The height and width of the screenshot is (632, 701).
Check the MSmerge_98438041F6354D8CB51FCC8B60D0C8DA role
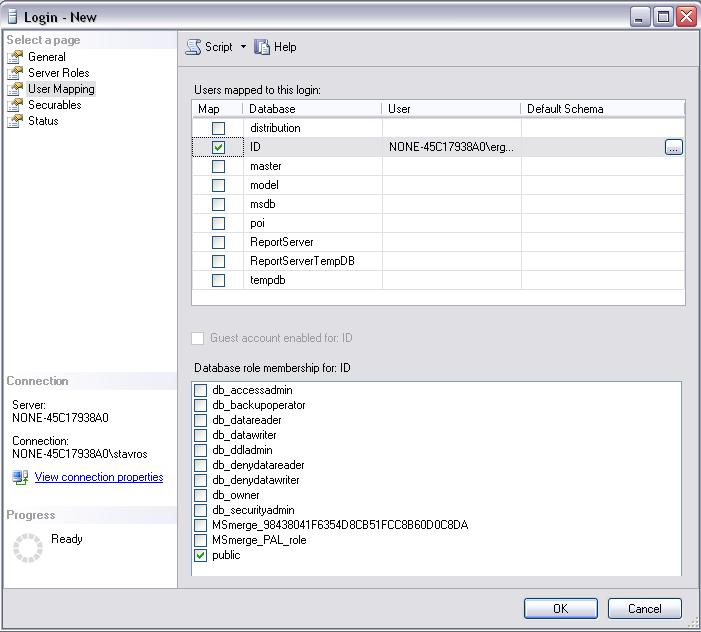click(x=200, y=525)
